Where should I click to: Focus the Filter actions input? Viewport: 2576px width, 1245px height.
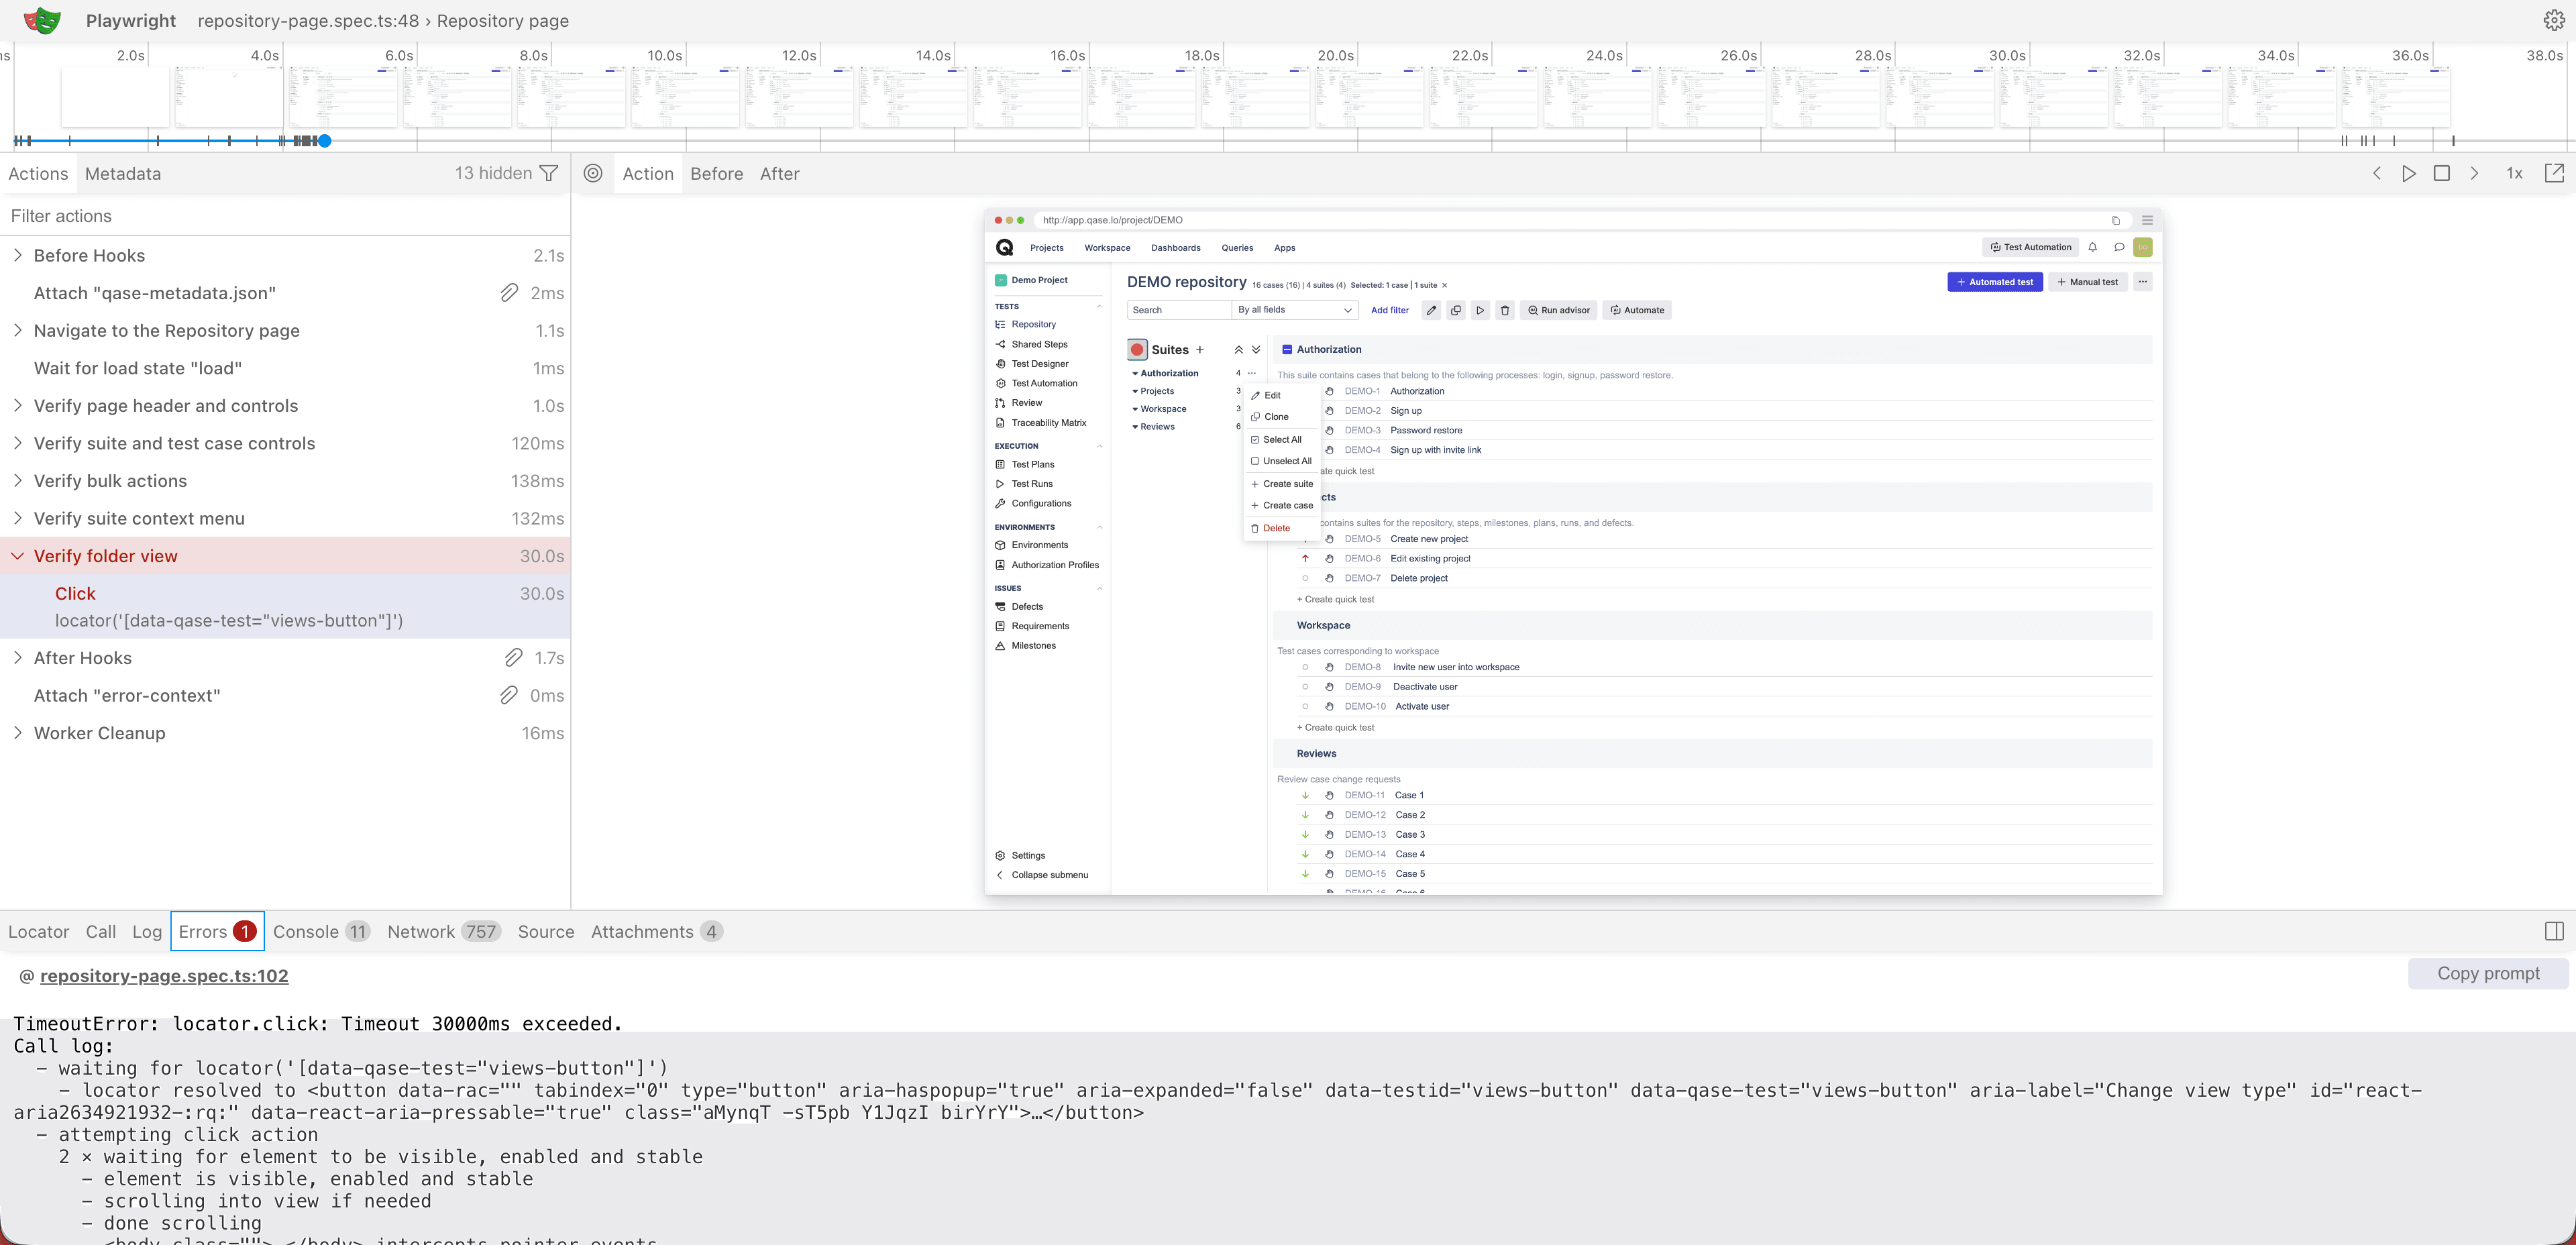pos(285,216)
